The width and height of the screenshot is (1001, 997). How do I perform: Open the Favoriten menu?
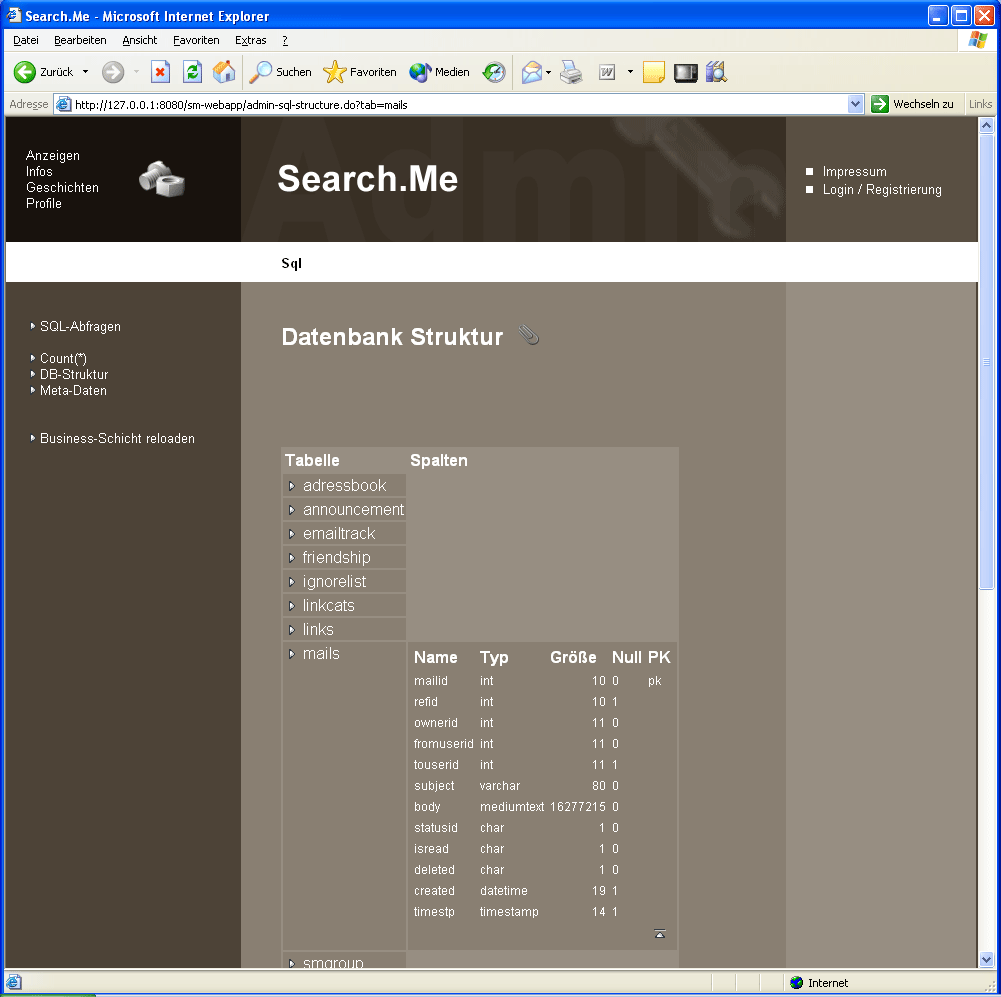(x=195, y=40)
